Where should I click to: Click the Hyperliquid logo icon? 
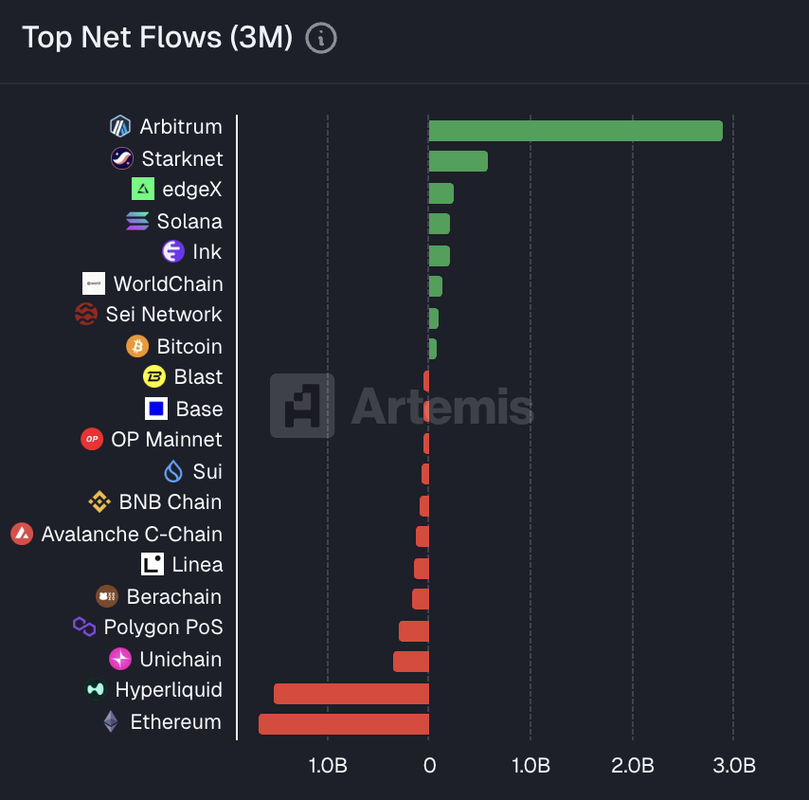(96, 690)
